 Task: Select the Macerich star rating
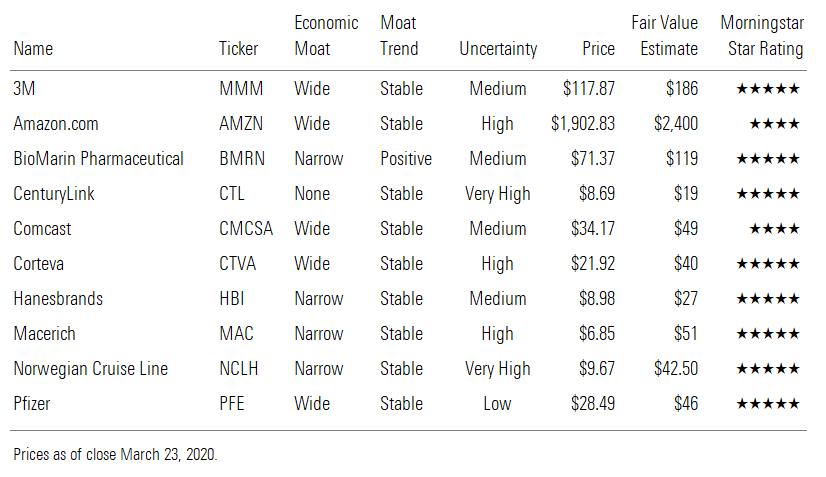(x=767, y=334)
